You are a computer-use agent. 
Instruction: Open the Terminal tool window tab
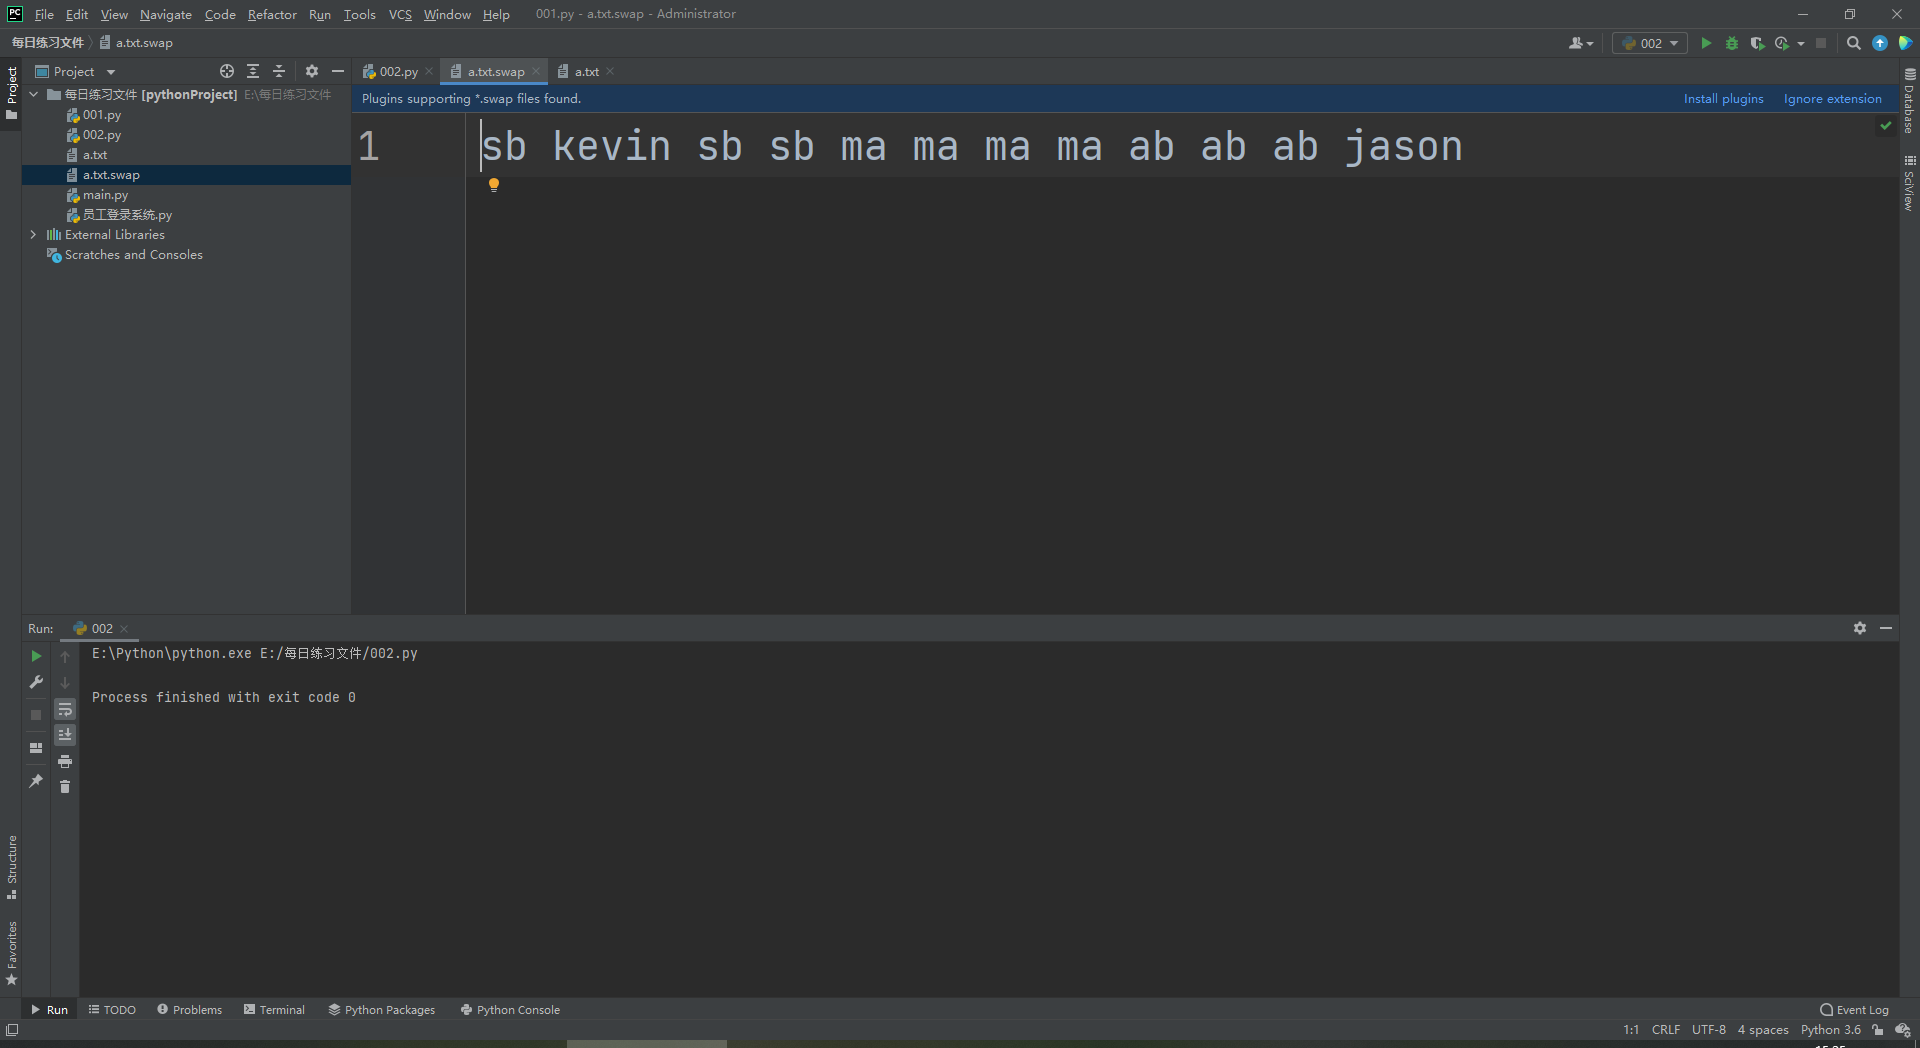pos(274,1010)
